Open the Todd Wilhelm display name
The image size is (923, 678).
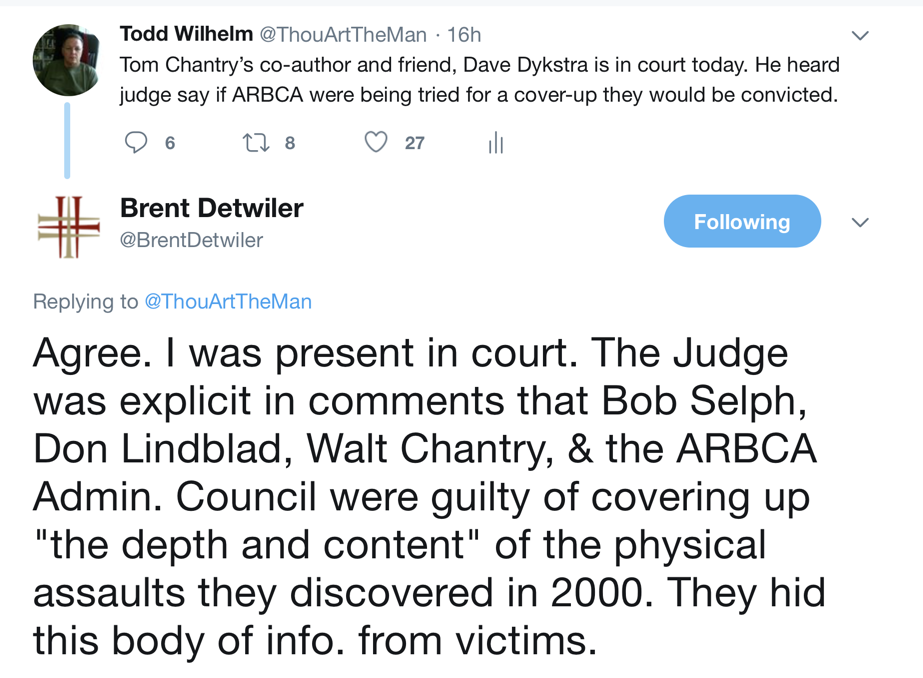click(186, 34)
